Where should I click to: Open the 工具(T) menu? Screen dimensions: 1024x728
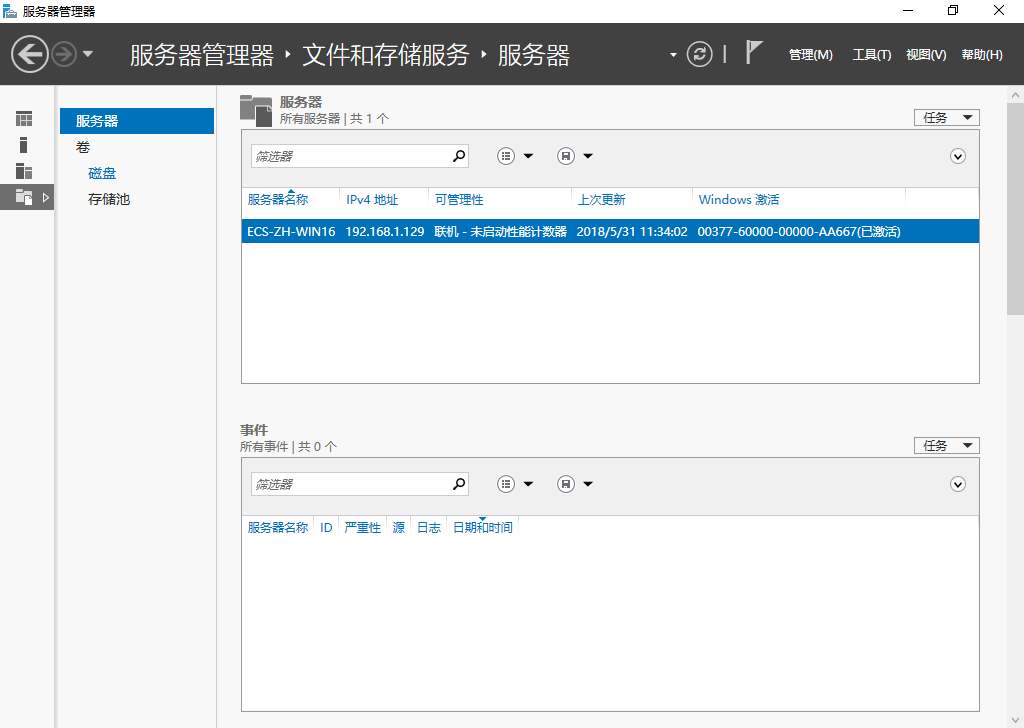(871, 55)
